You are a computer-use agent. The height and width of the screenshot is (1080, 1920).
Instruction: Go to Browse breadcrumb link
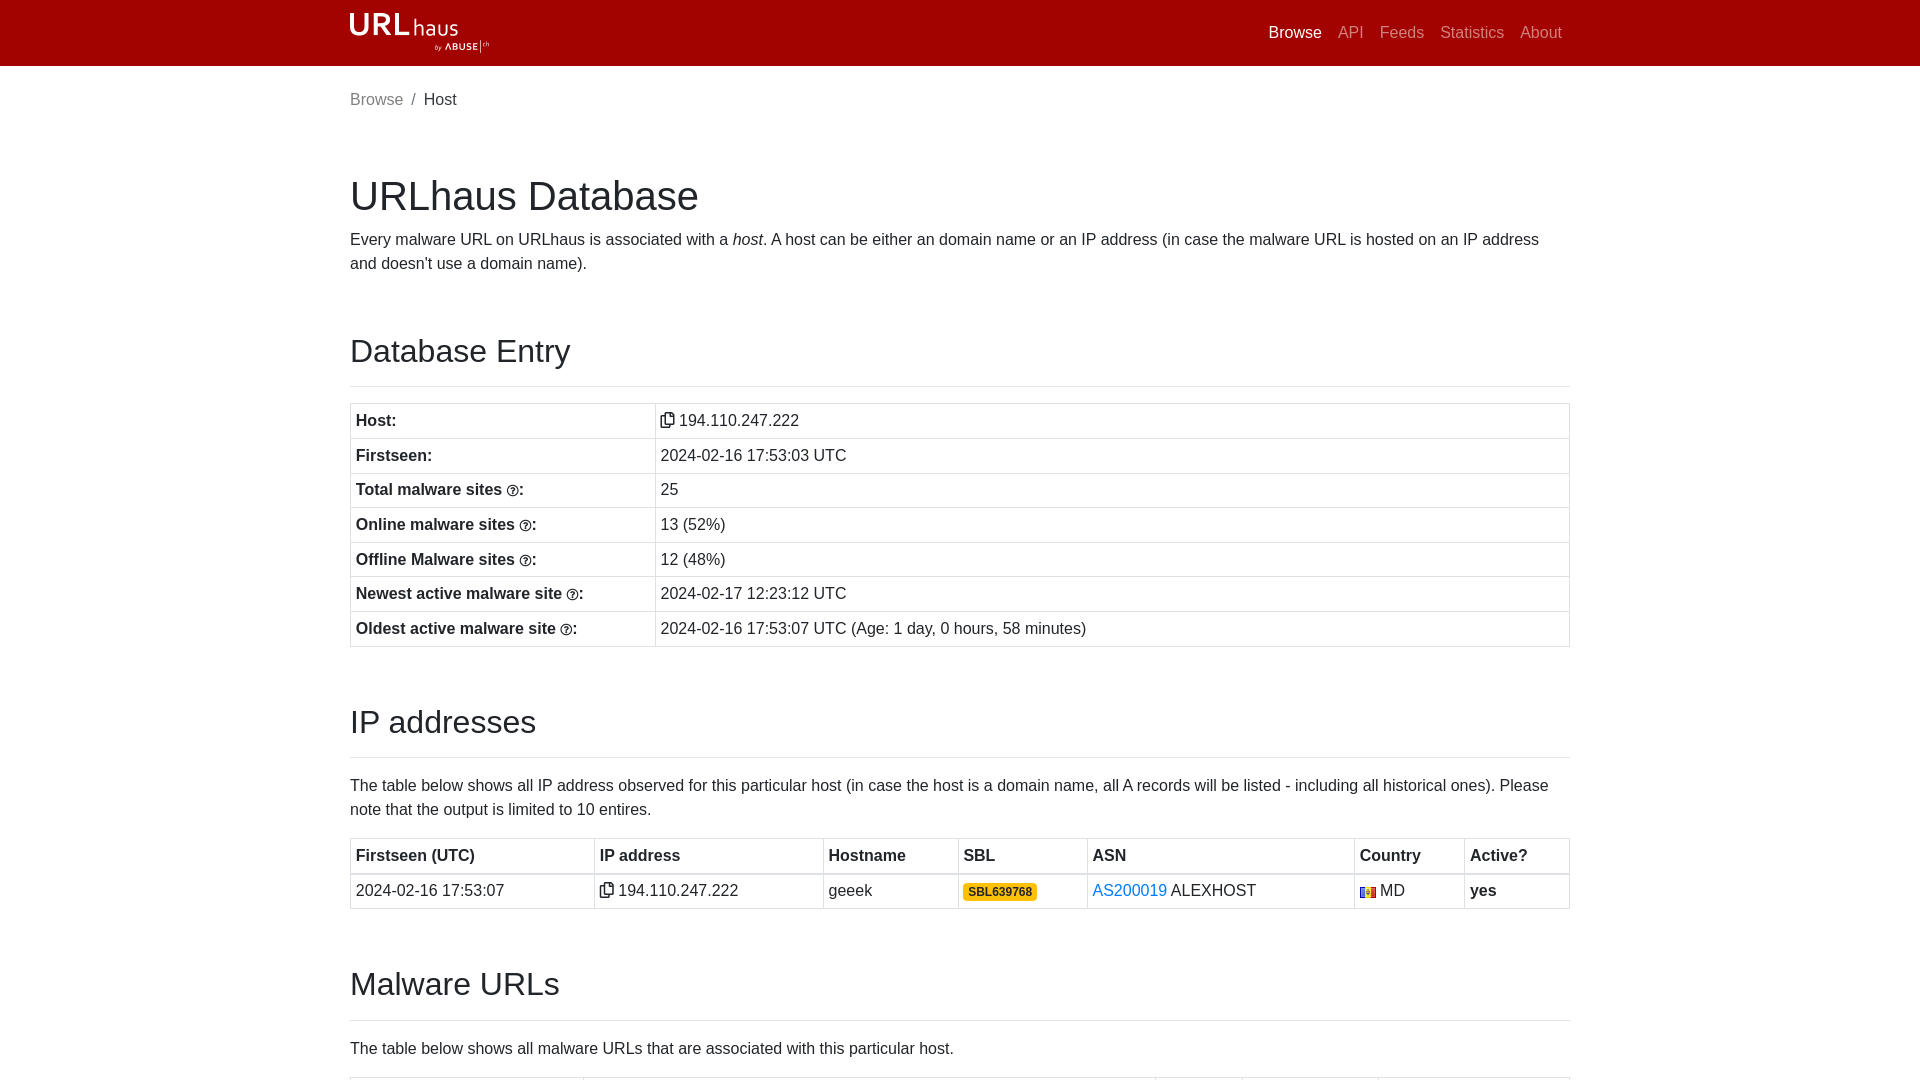376,100
